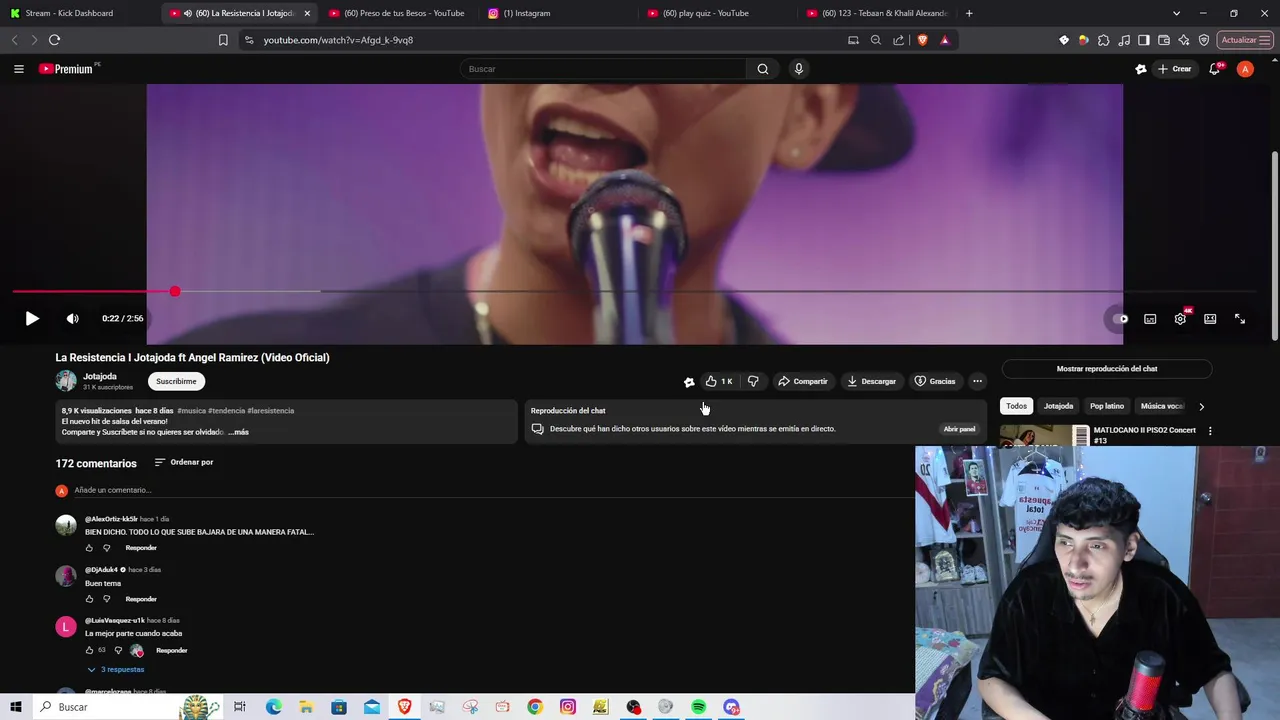Enter fullscreen mode
The image size is (1280, 720).
(x=1240, y=318)
